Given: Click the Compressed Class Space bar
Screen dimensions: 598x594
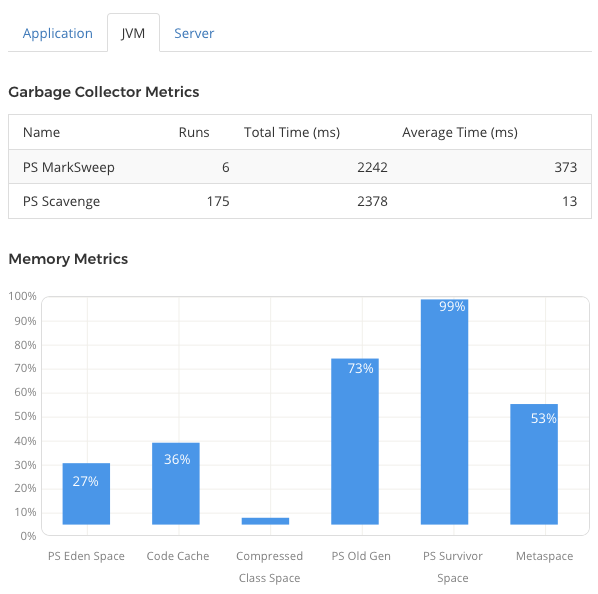Looking at the screenshot, I should pyautogui.click(x=265, y=521).
